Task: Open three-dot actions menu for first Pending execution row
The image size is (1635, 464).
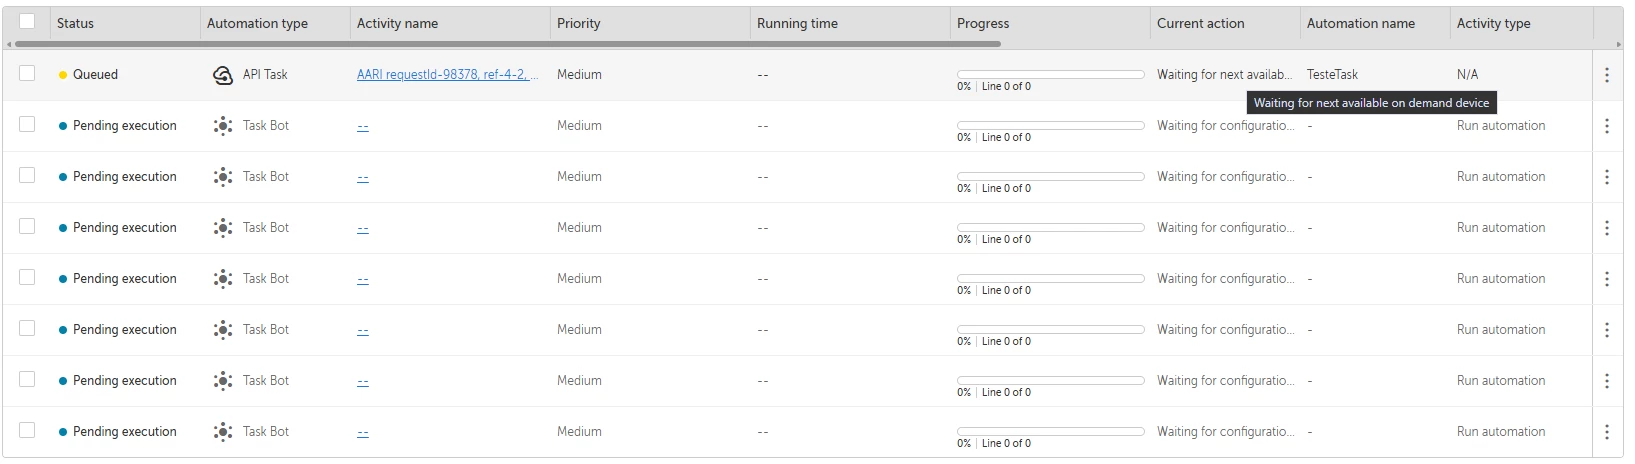Action: pos(1606,126)
